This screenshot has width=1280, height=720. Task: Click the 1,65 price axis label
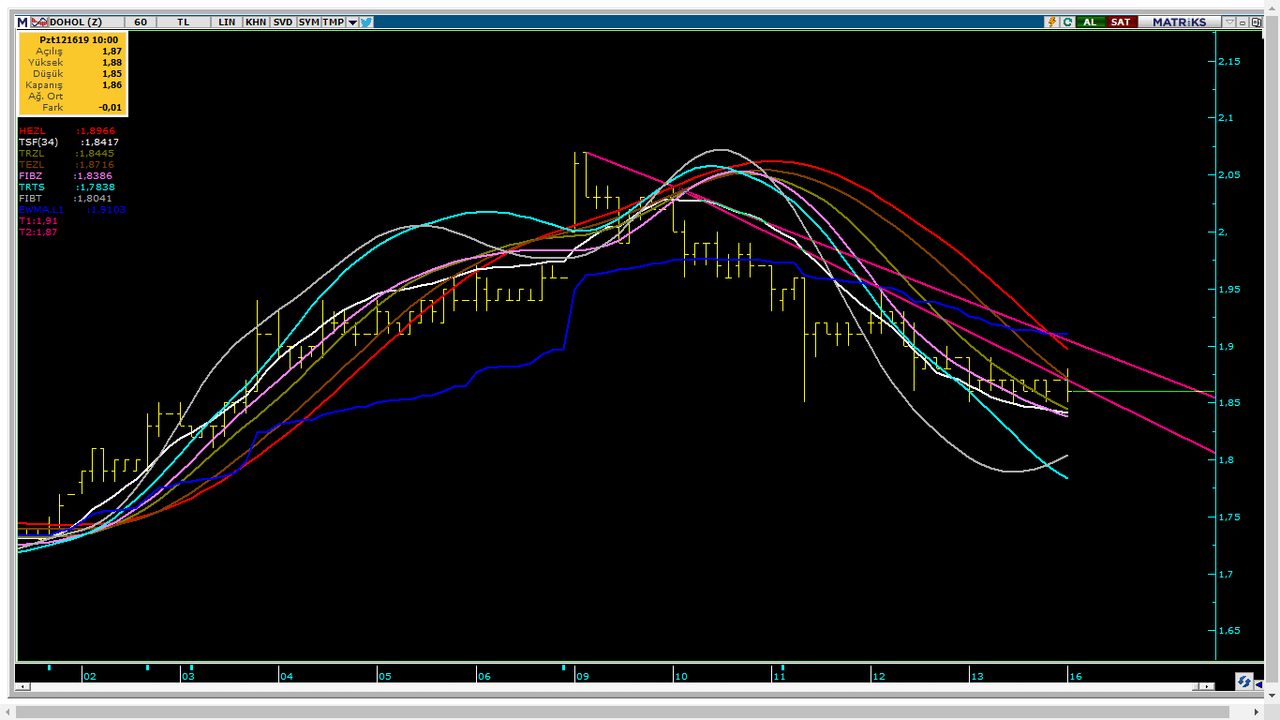tap(1229, 631)
